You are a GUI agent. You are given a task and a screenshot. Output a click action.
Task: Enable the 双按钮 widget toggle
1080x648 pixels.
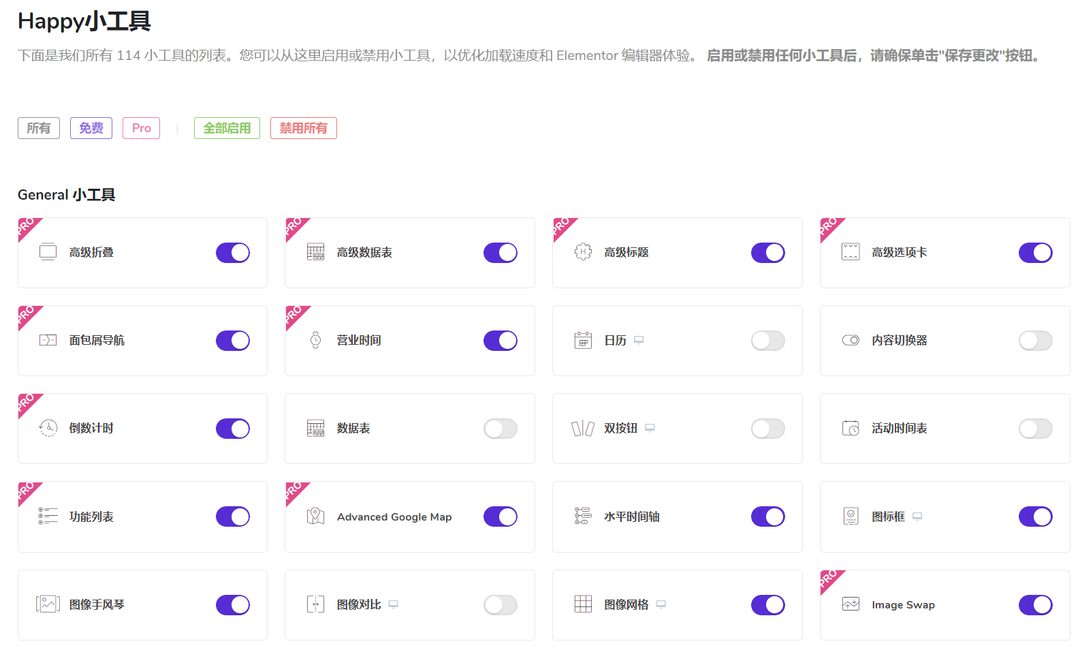[768, 428]
